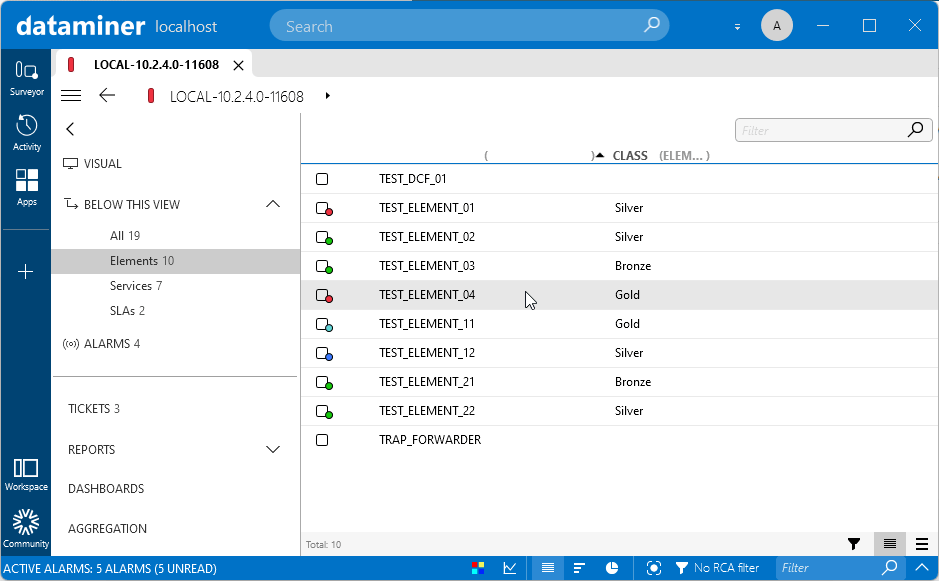Viewport: 939px width, 581px height.
Task: Collapse the side navigation with left chevron
Action: [70, 129]
